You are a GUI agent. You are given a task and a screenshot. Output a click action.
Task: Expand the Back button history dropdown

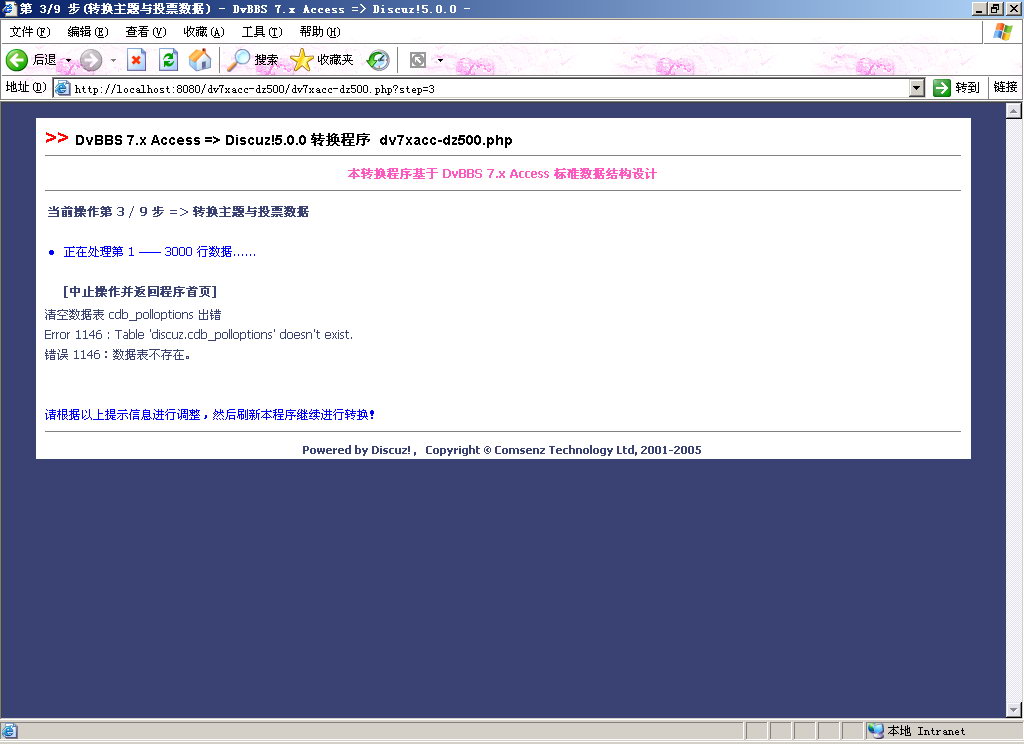point(69,60)
